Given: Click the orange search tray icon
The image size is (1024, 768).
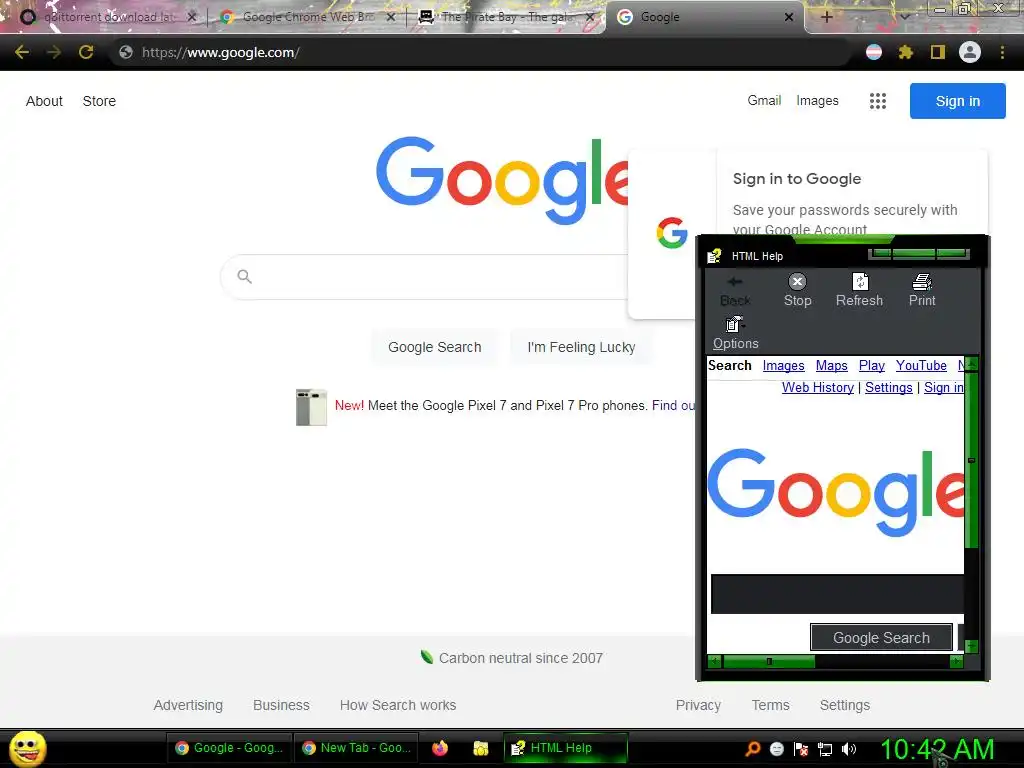Looking at the screenshot, I should coord(753,748).
